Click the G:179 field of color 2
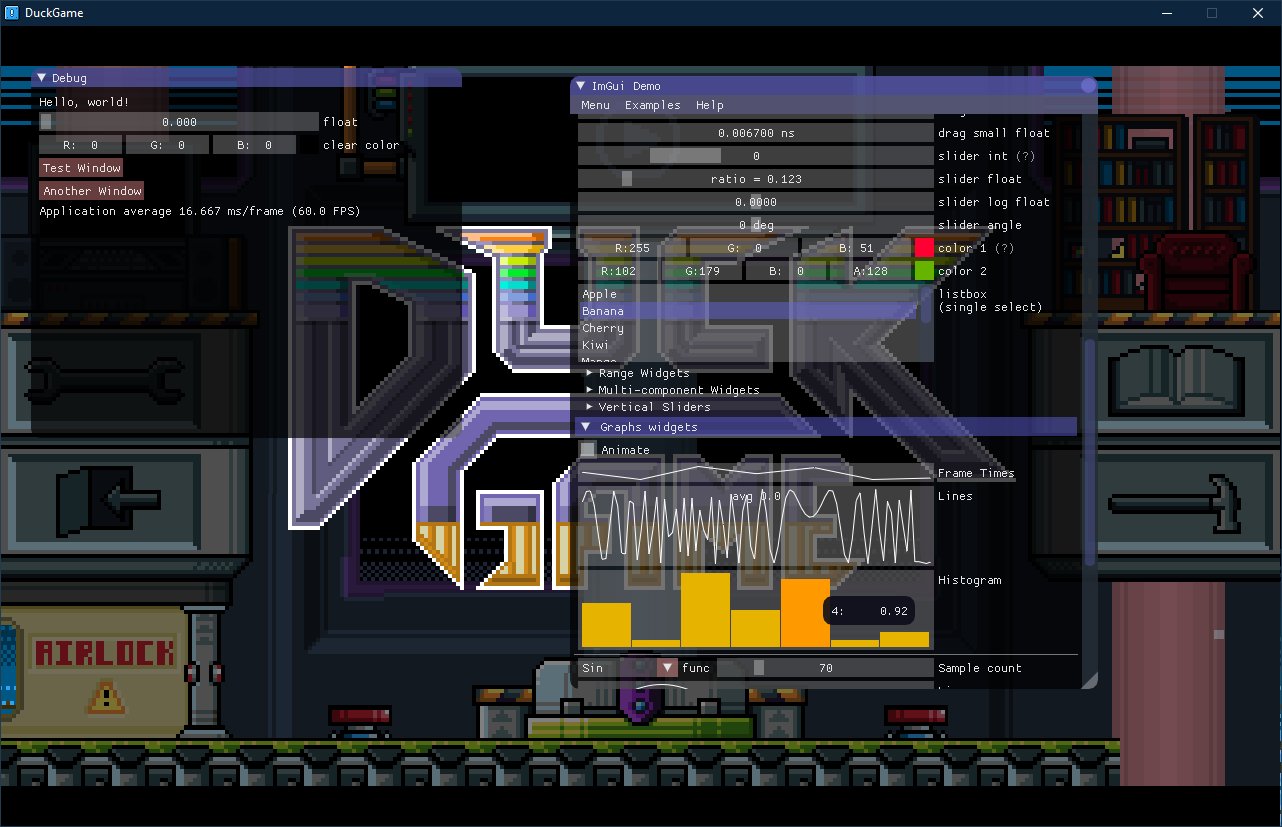This screenshot has width=1282, height=827. (x=703, y=271)
